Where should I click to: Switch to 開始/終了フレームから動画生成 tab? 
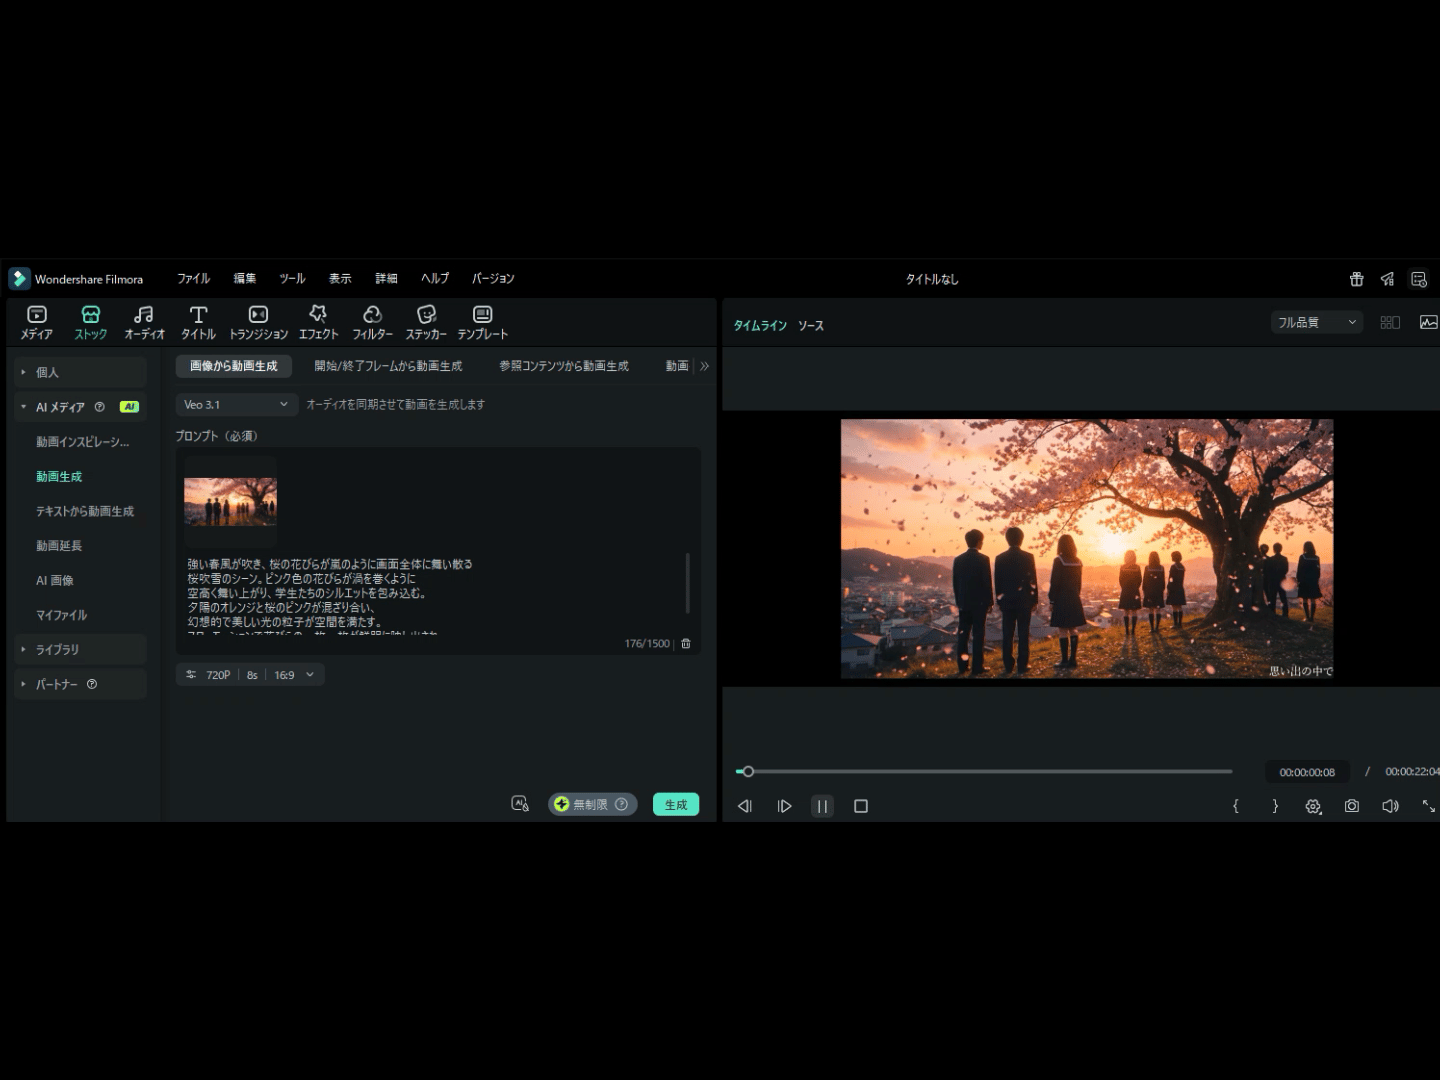coord(388,366)
